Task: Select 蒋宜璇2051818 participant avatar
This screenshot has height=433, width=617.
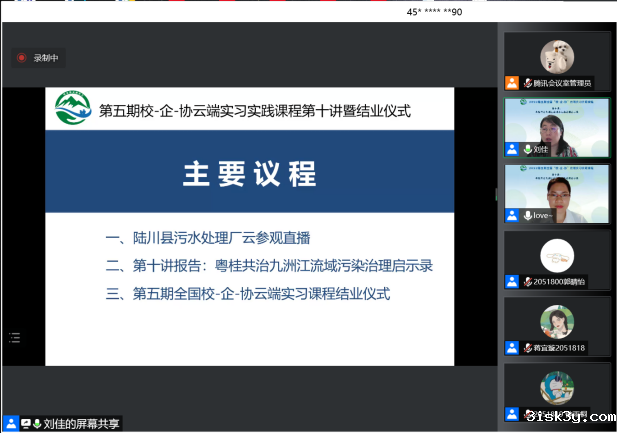Action: [557, 321]
